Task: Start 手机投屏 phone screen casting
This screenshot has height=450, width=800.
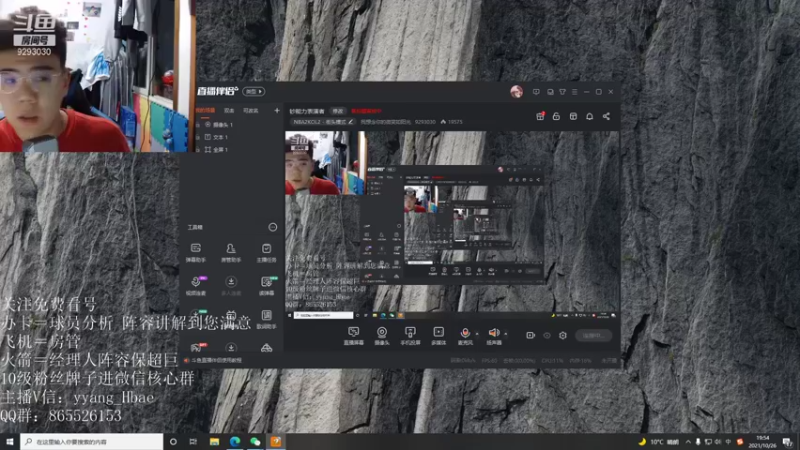Action: pos(410,336)
